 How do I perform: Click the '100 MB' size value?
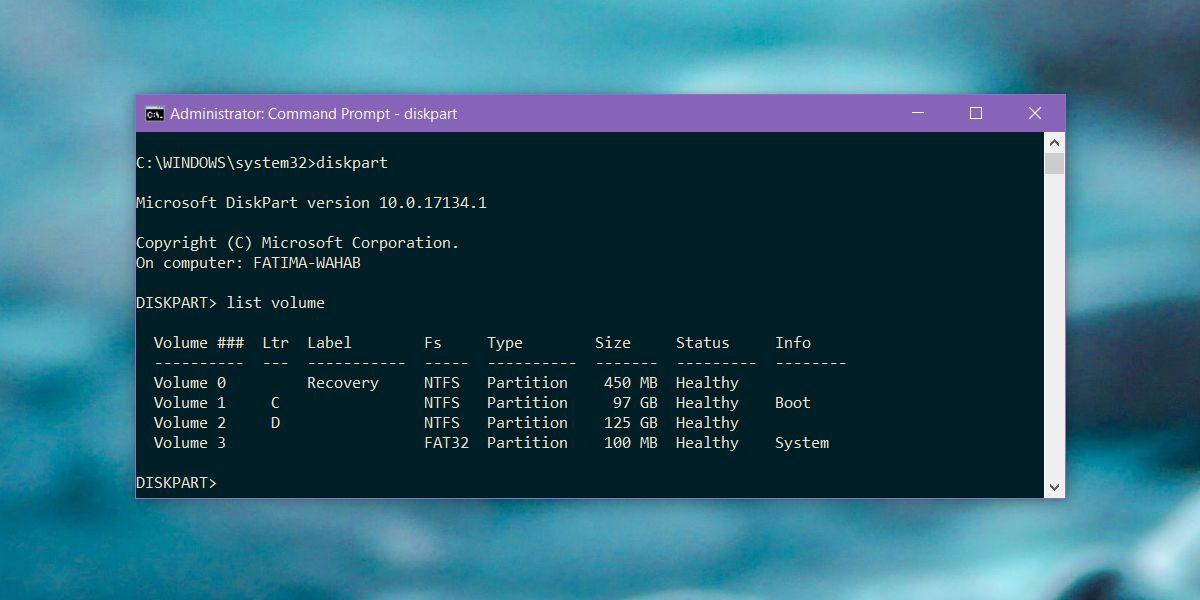tap(631, 443)
